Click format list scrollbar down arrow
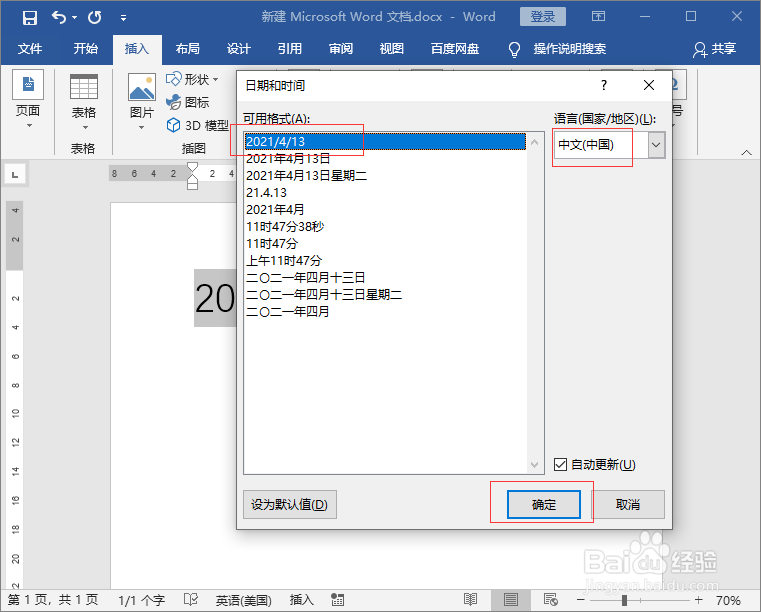The image size is (761, 612). coord(534,464)
